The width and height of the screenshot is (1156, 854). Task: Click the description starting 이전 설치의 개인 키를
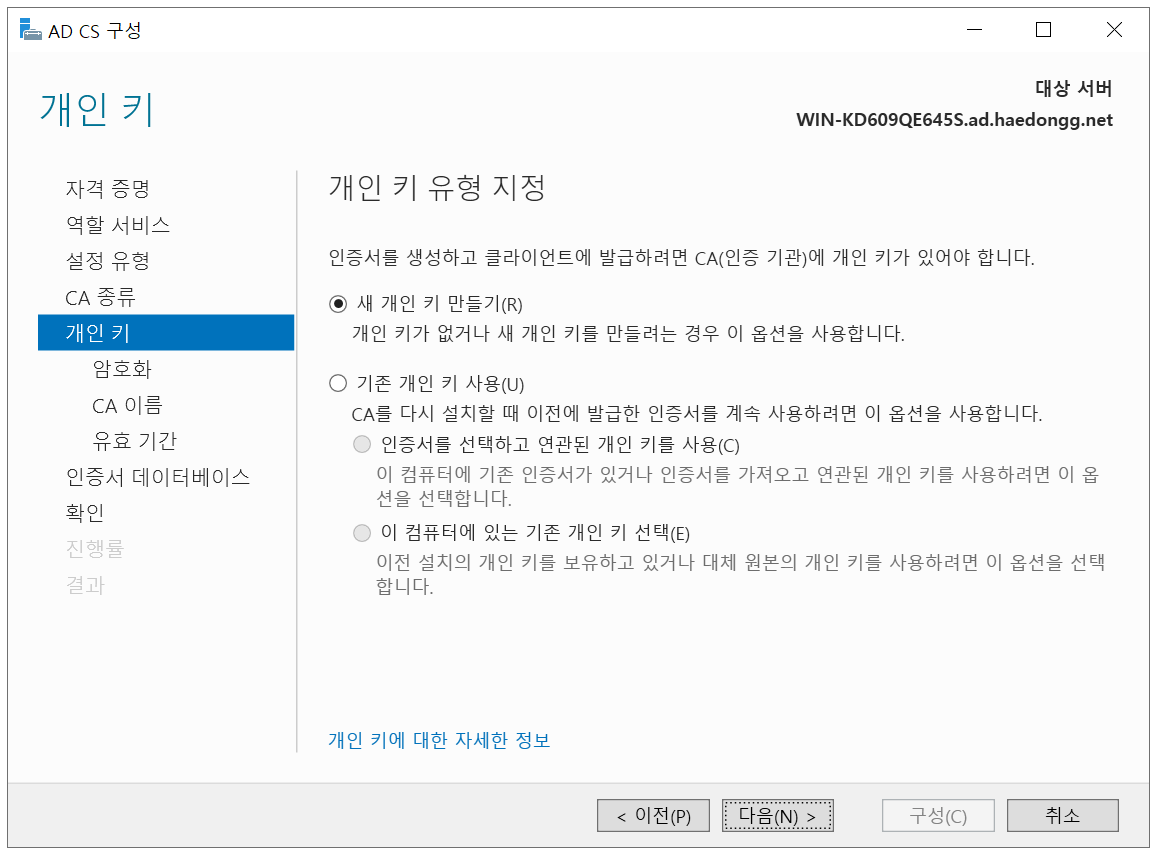(x=740, y=574)
